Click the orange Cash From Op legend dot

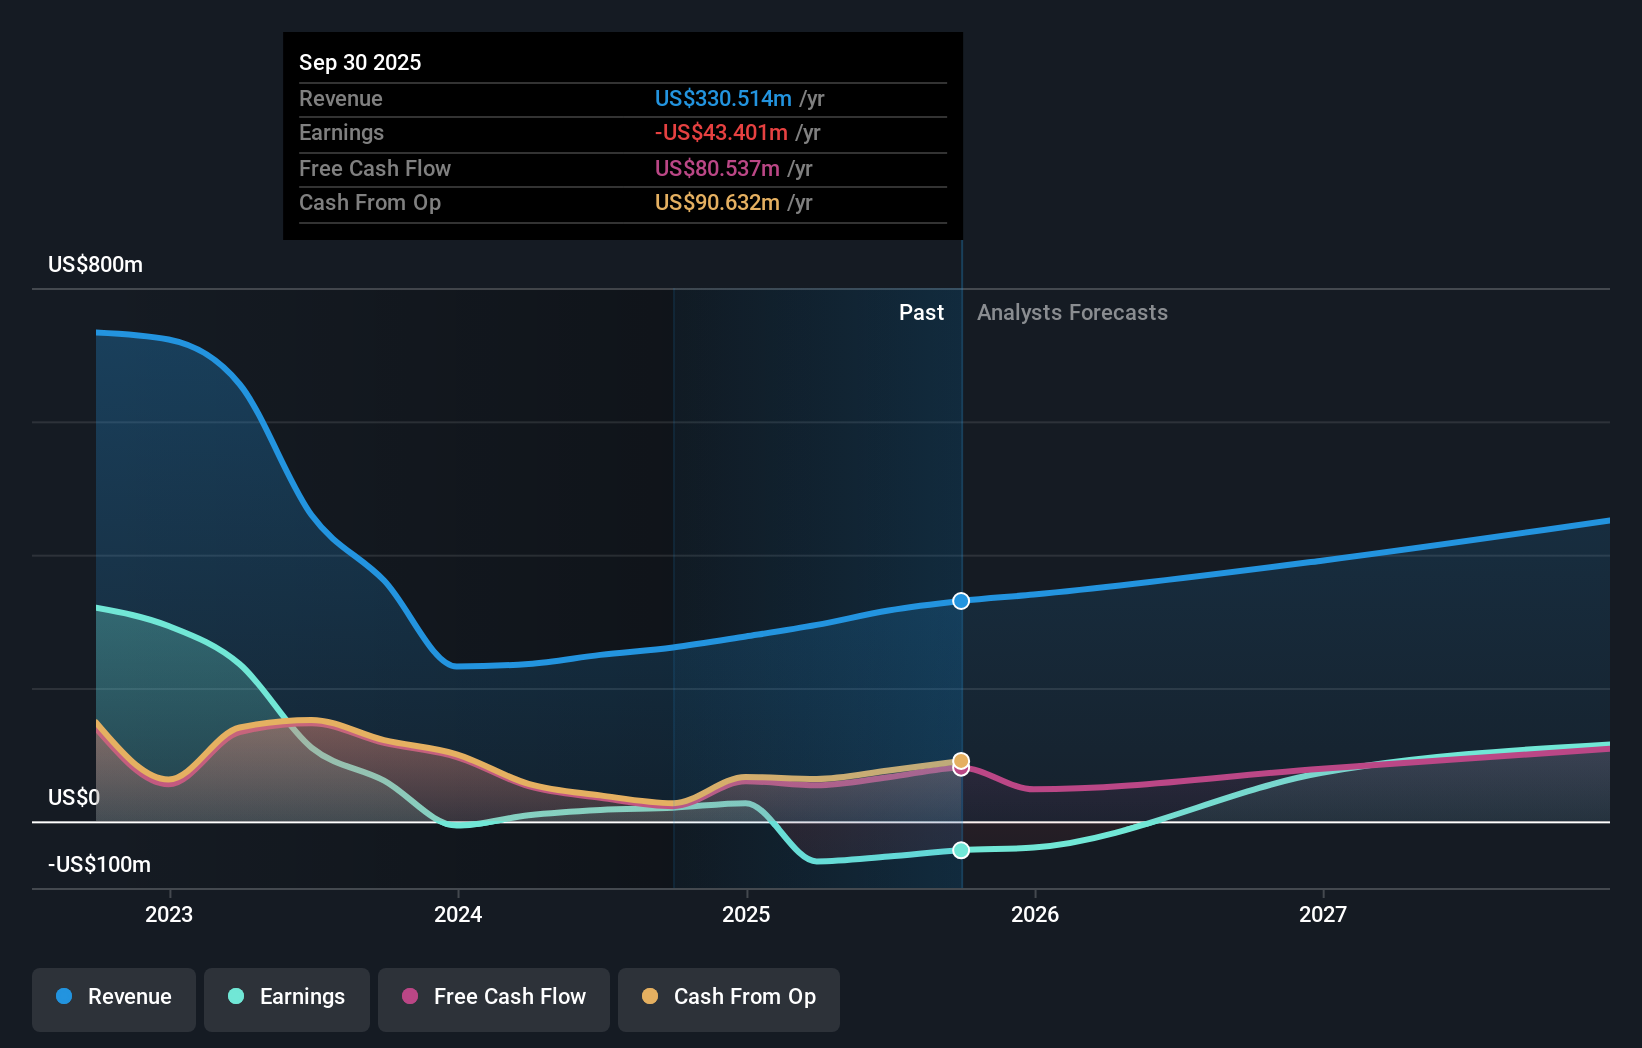pos(651,997)
